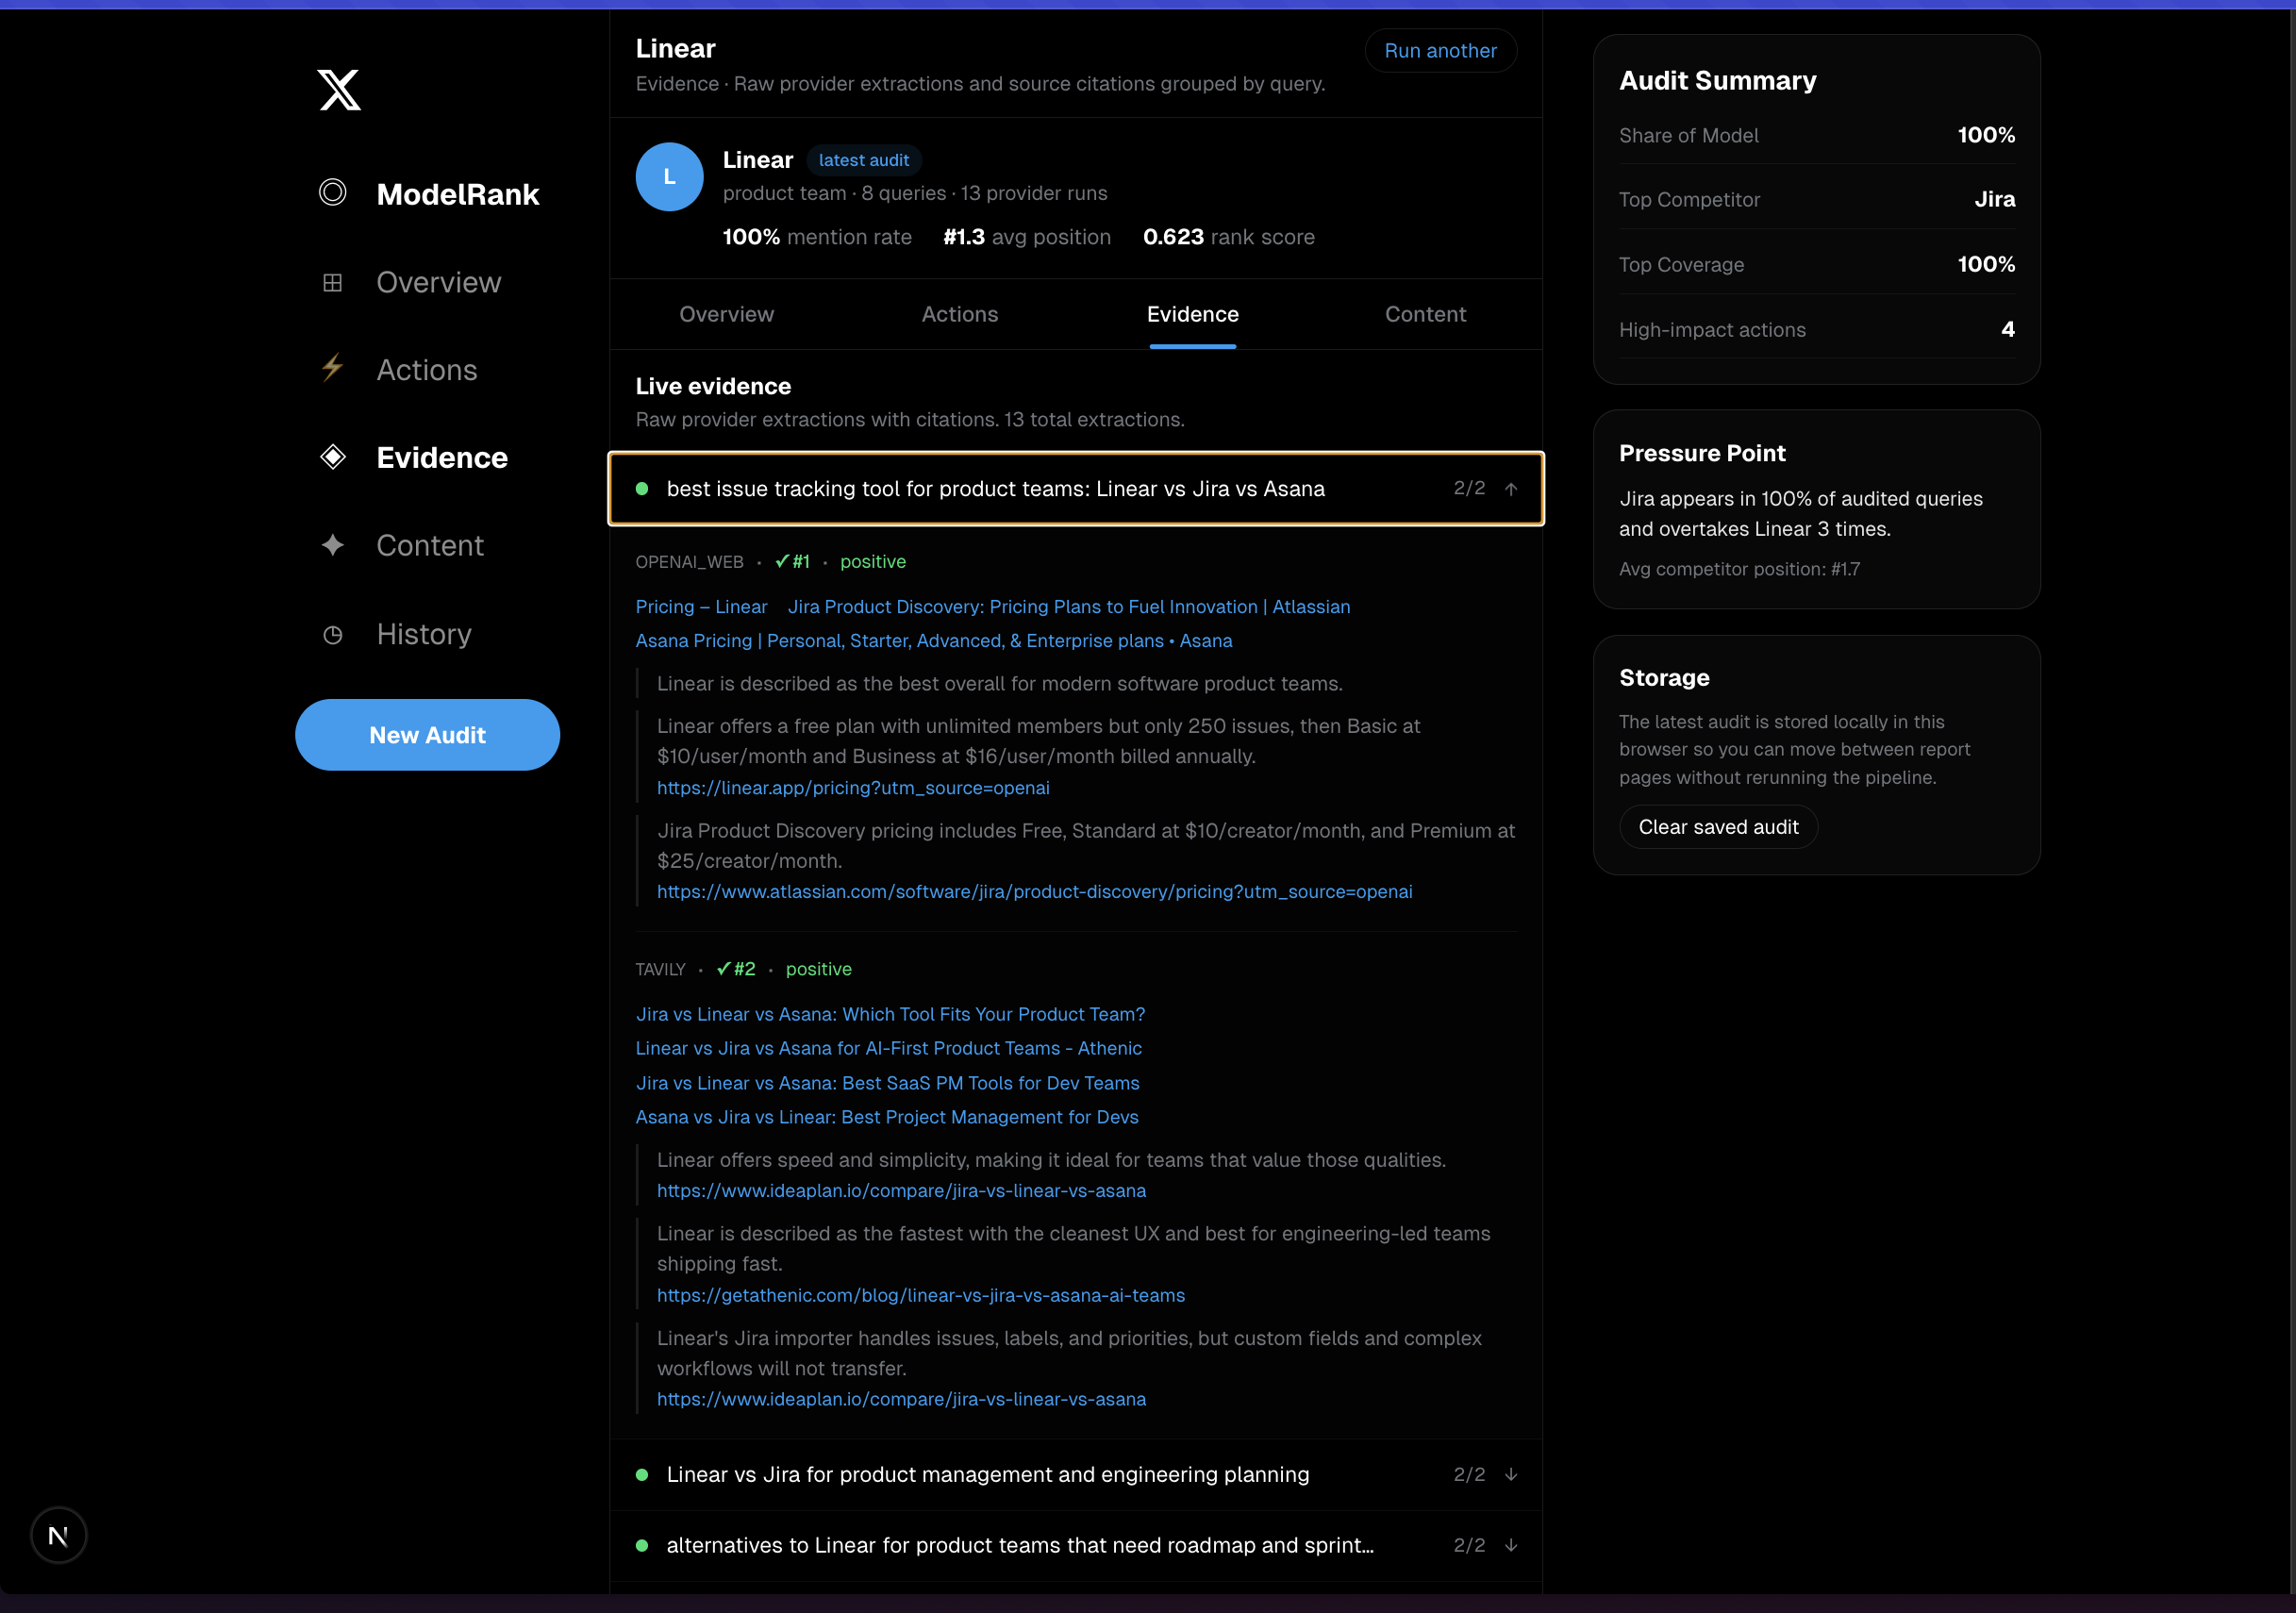Click the blue L avatar for Linear

[669, 177]
